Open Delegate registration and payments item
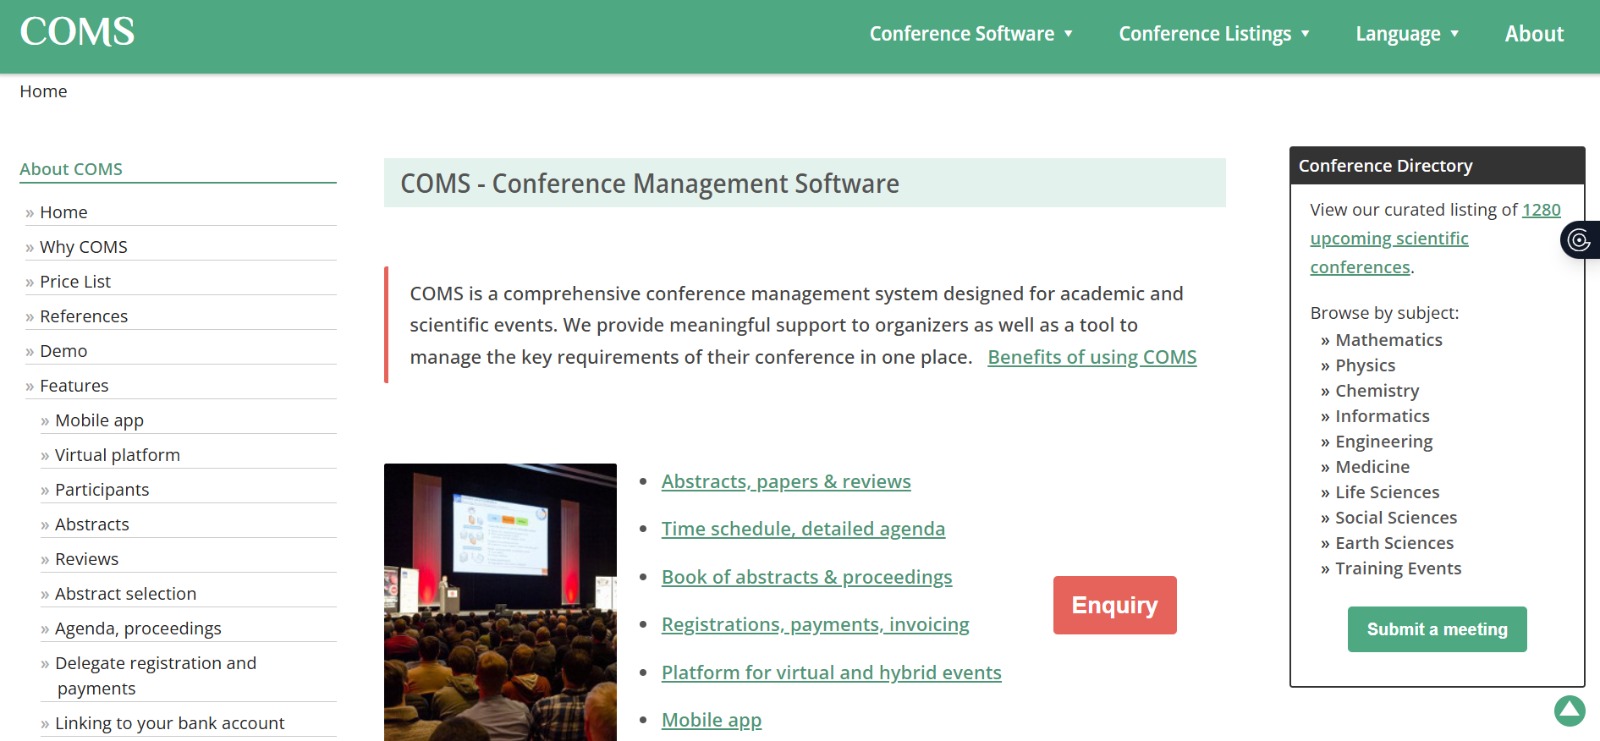Screen dimensions: 1600x741 (x=156, y=676)
